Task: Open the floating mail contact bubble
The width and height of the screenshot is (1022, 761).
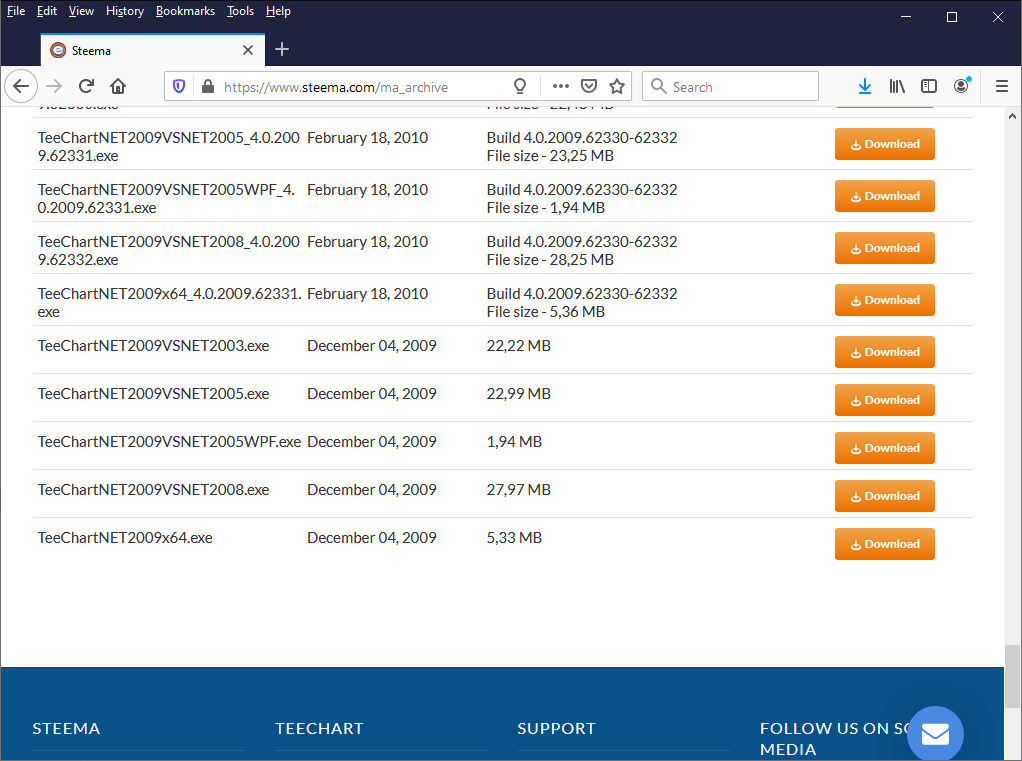Action: pos(935,734)
